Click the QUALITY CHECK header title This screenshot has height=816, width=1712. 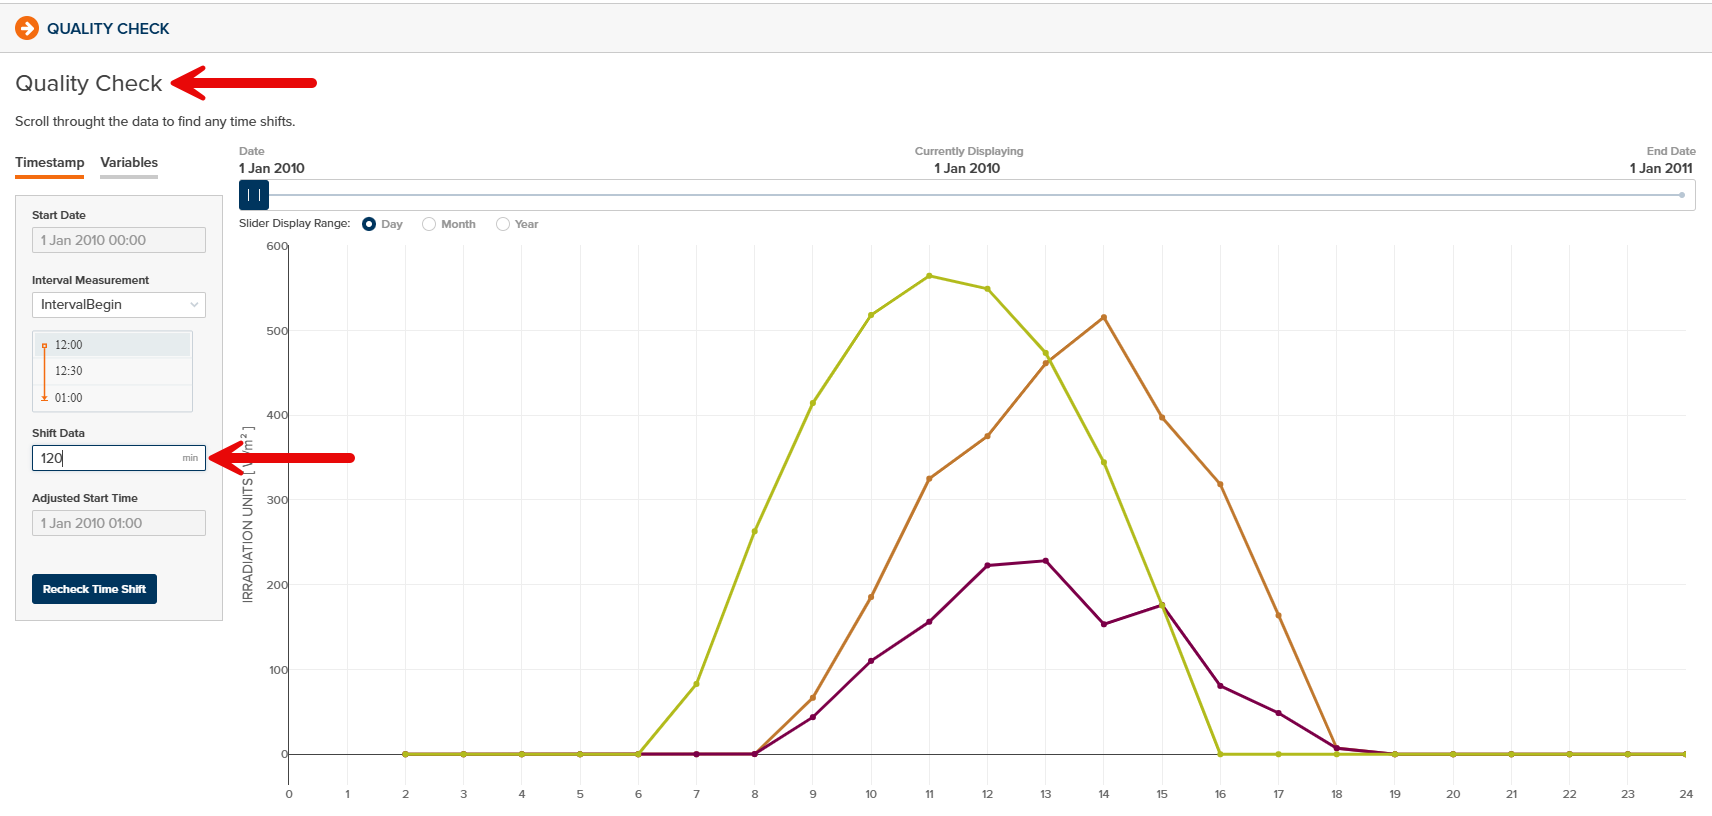point(108,29)
